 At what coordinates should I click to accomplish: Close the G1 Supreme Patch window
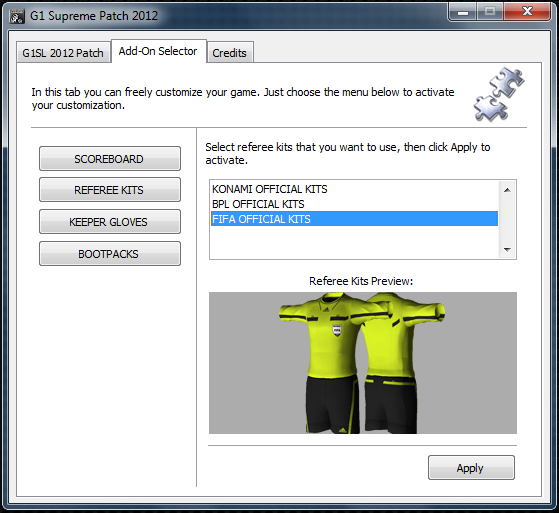(x=527, y=12)
